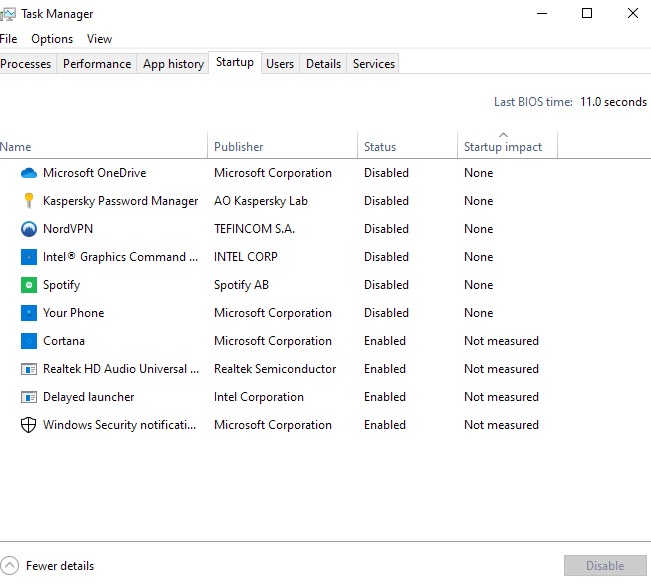Click Cortana's Enabled status cell
Viewport: 651px width, 584px height.
385,341
